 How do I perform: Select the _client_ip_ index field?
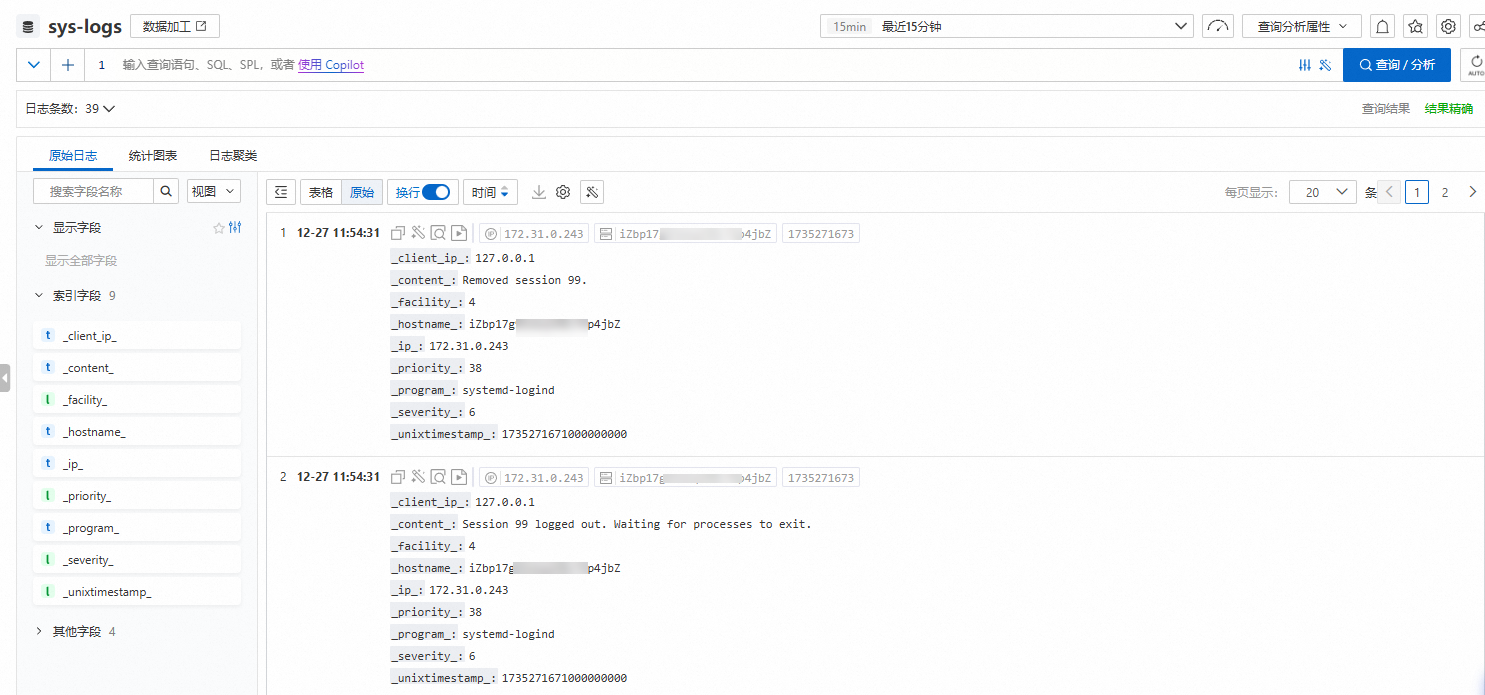pos(137,336)
